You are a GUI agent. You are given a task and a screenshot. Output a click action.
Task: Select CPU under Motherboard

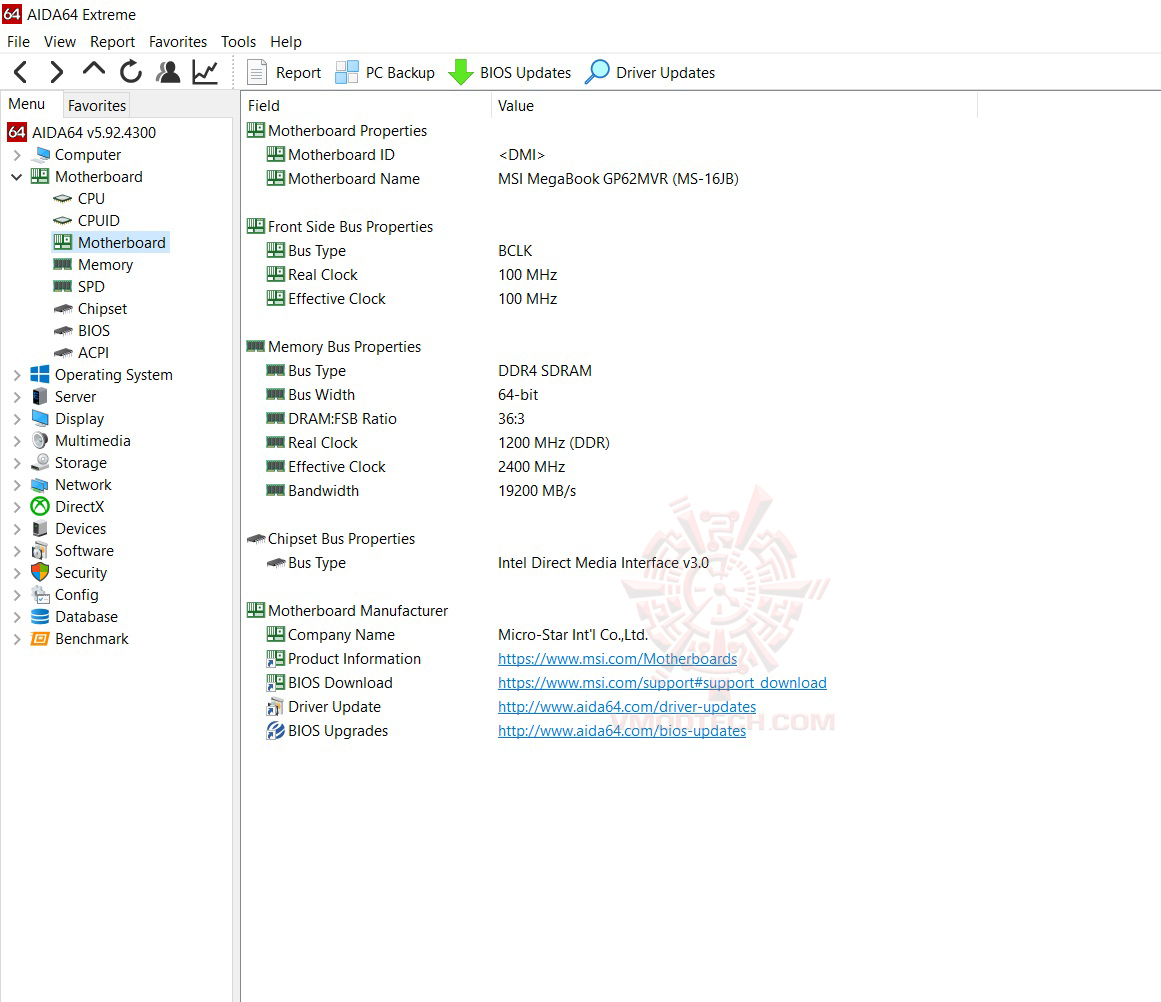pos(91,198)
